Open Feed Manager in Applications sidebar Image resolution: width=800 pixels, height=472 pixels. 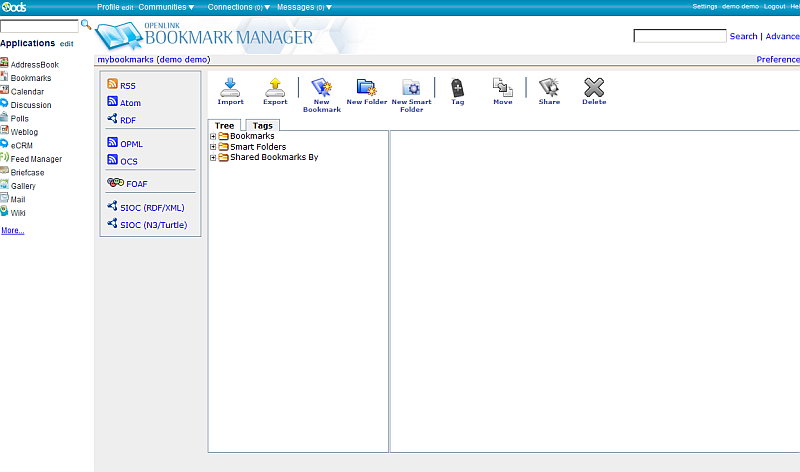pos(36,159)
